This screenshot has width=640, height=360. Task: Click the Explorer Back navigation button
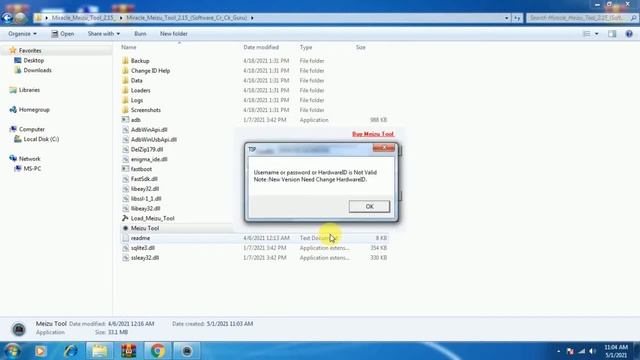[x=7, y=18]
